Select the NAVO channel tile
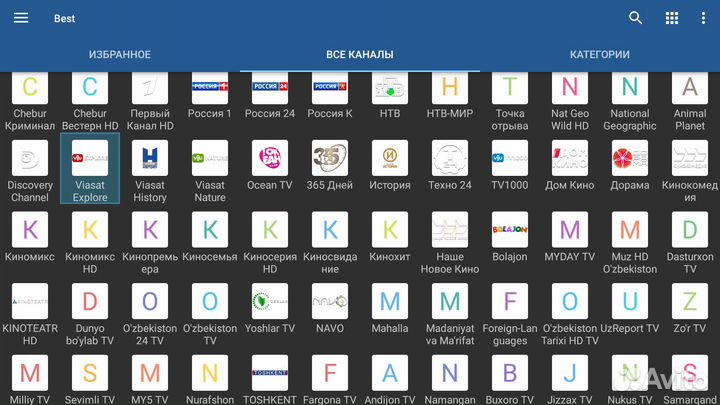 coord(330,302)
